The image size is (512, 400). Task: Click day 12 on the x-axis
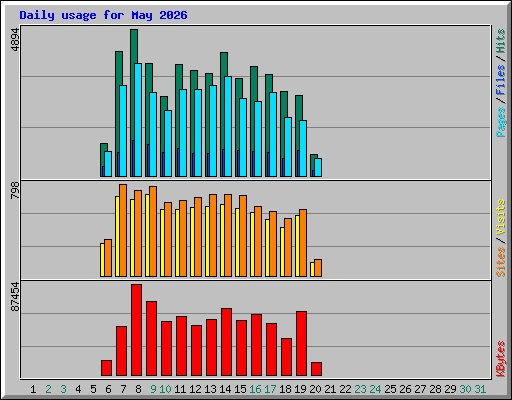coord(195,389)
